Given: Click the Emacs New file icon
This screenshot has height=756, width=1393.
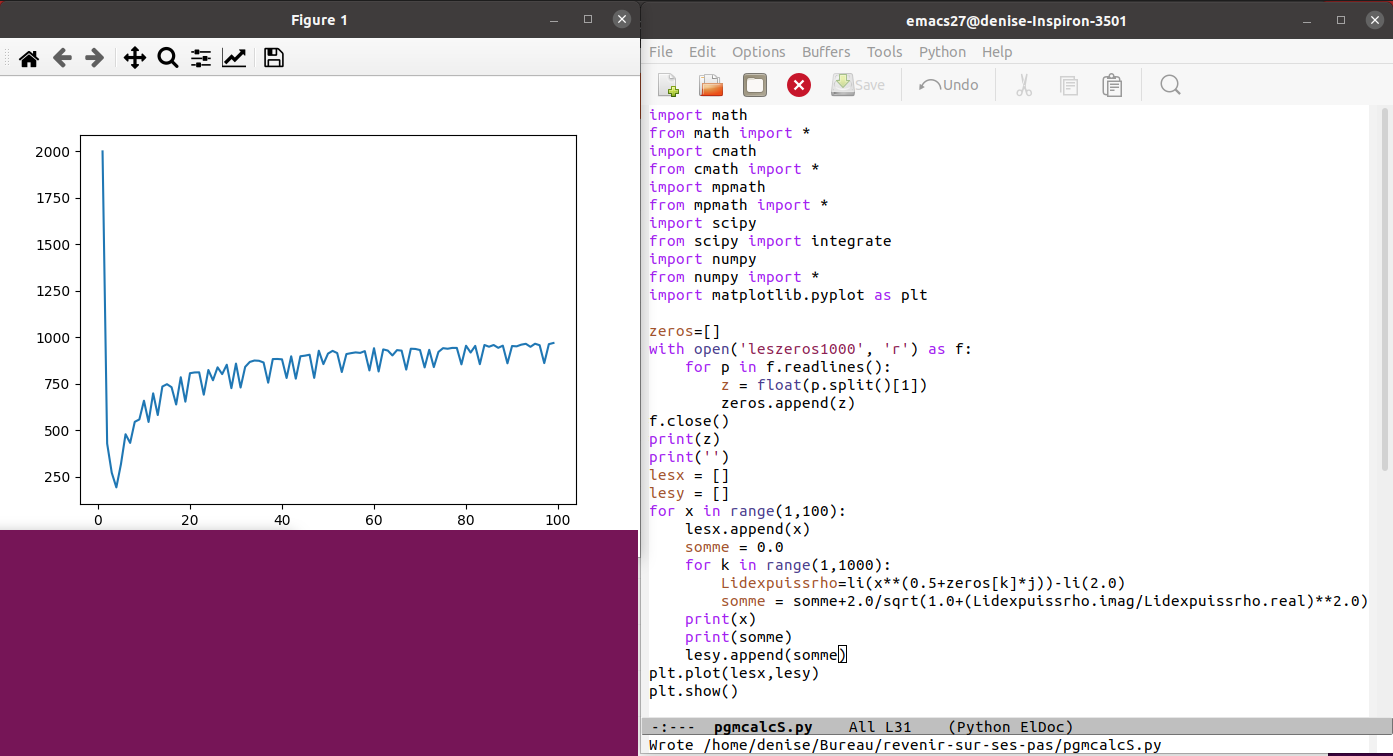Looking at the screenshot, I should (x=667, y=85).
